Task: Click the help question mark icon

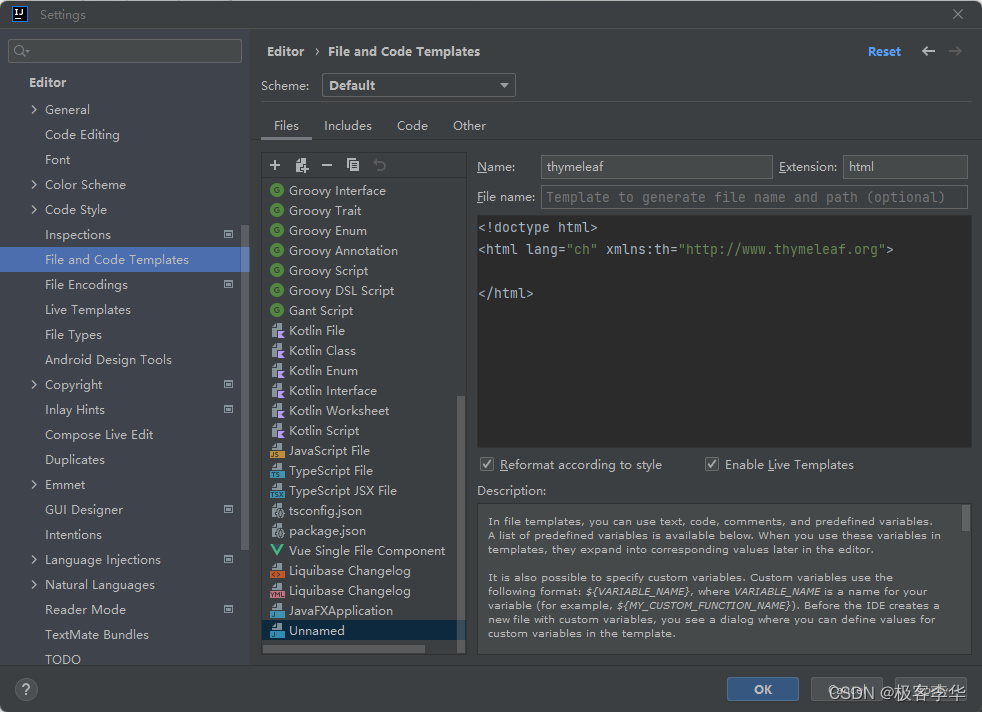Action: [x=26, y=689]
